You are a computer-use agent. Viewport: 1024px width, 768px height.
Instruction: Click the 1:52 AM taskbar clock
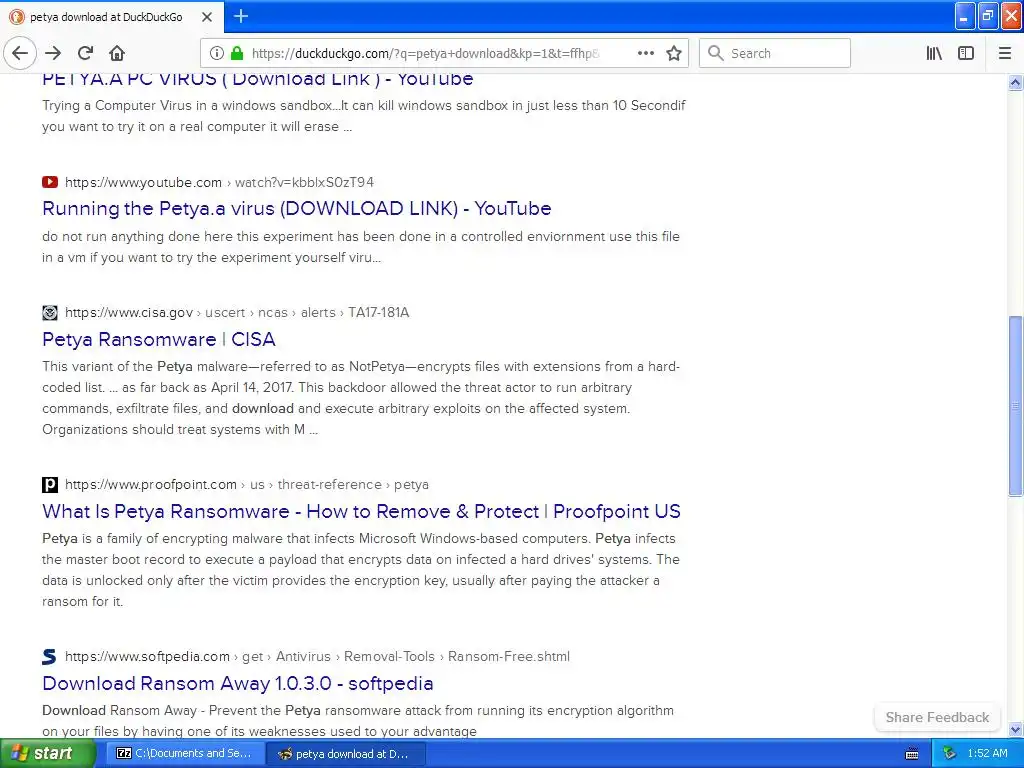point(987,753)
